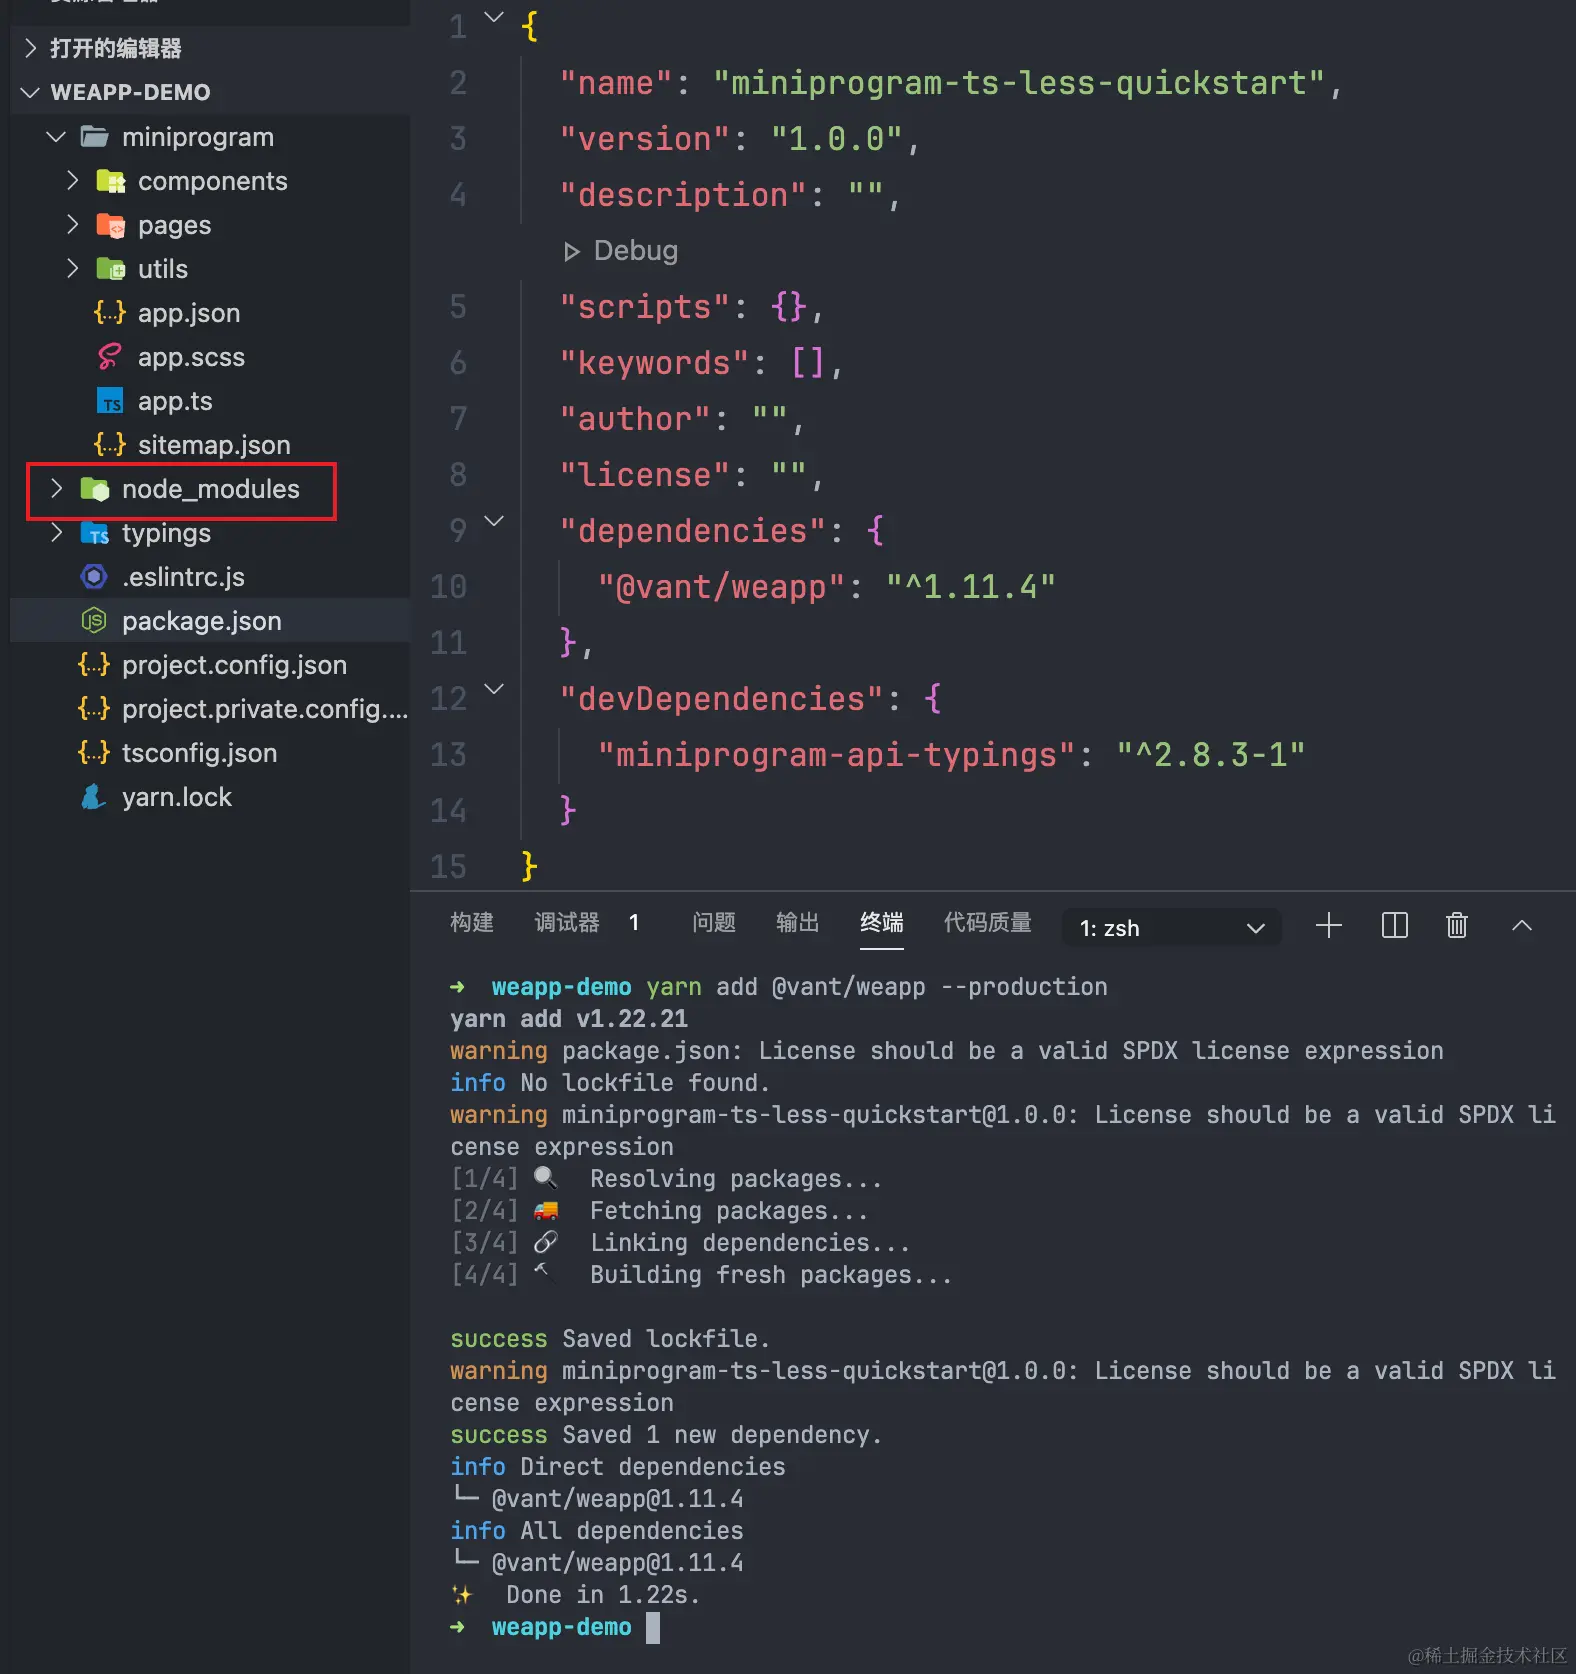
Task: Click the package.json Node icon
Action: 94,621
